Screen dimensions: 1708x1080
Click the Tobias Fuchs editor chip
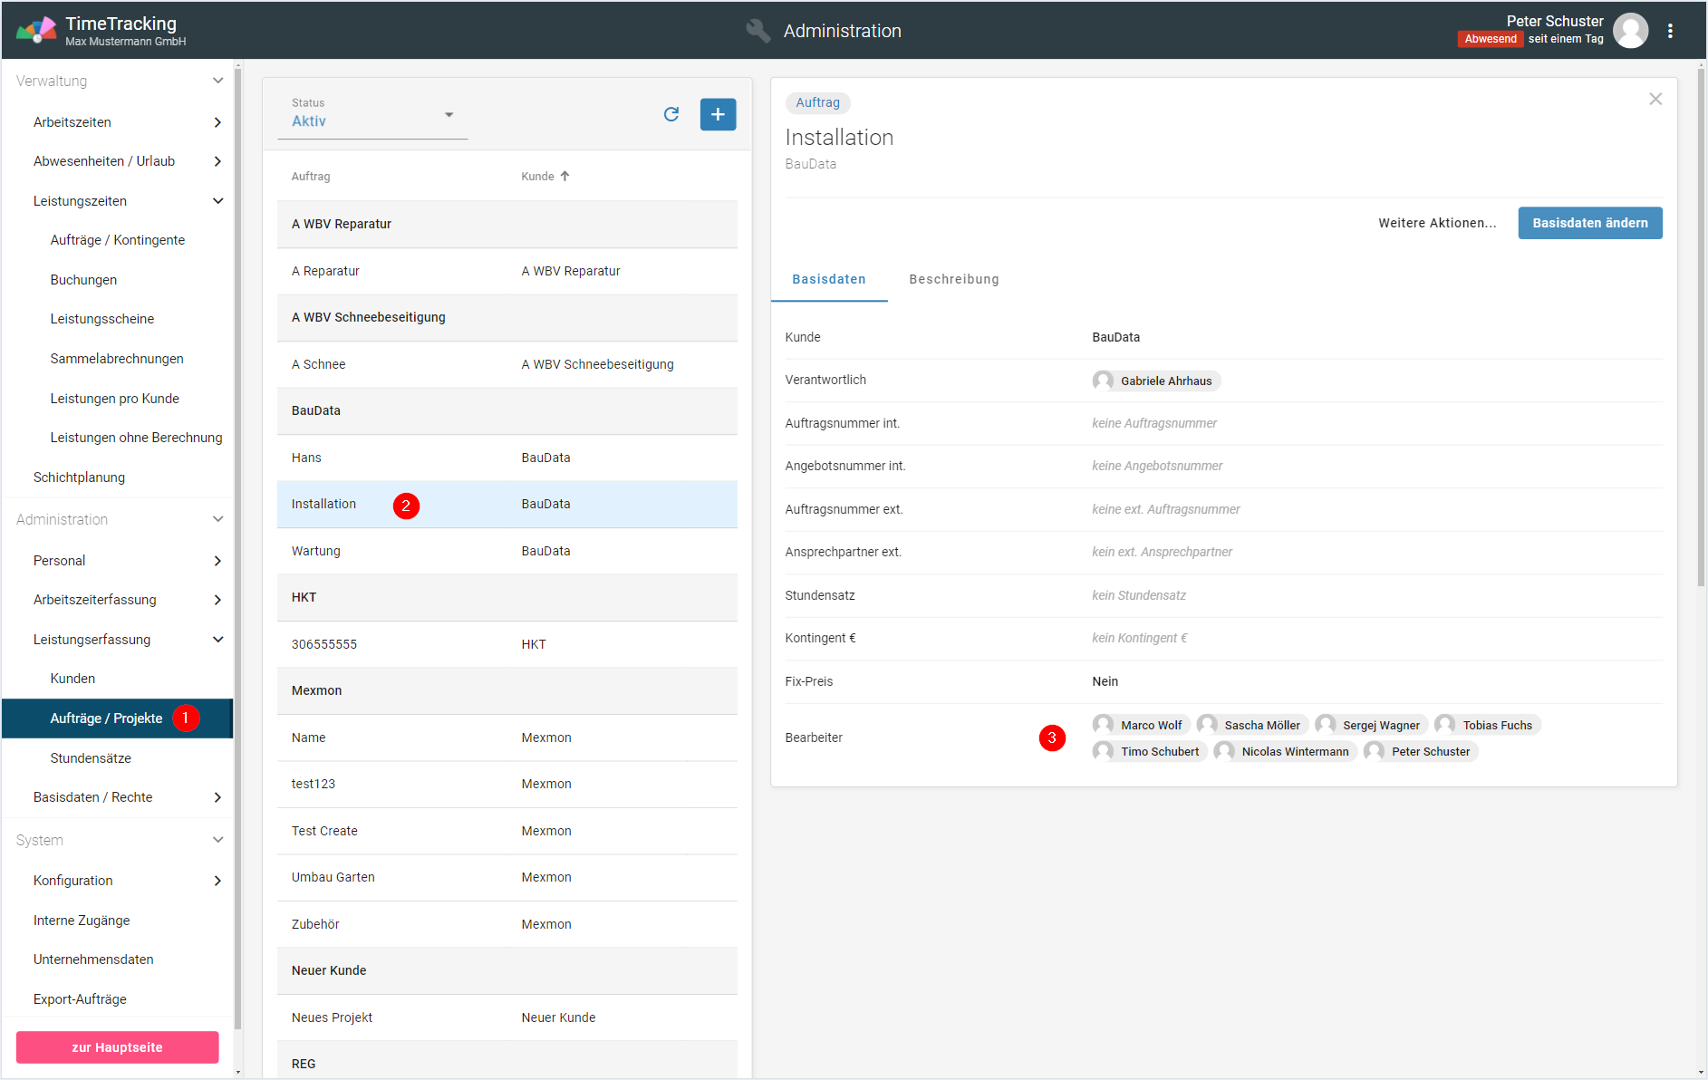click(1487, 725)
